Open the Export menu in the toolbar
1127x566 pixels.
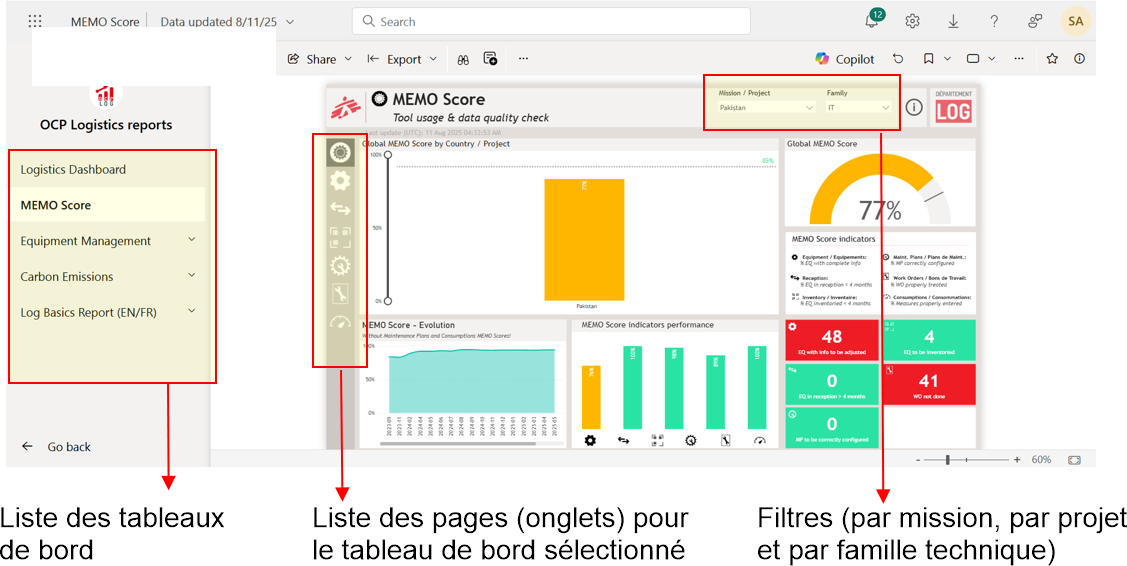(403, 59)
